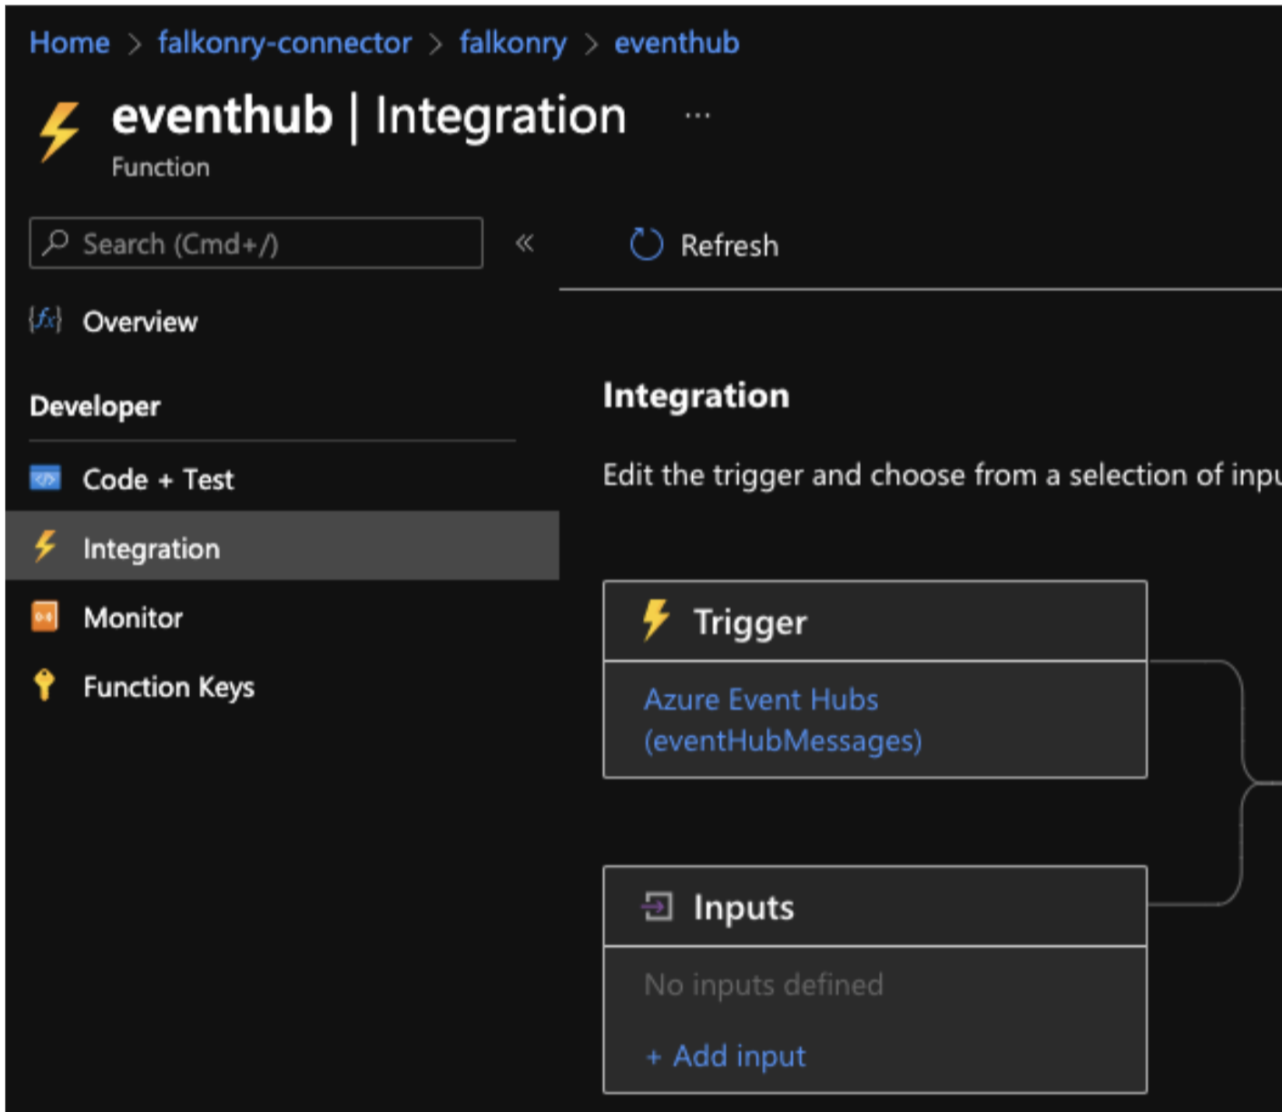1288x1118 pixels.
Task: Click the Code + Test icon
Action: (45, 478)
